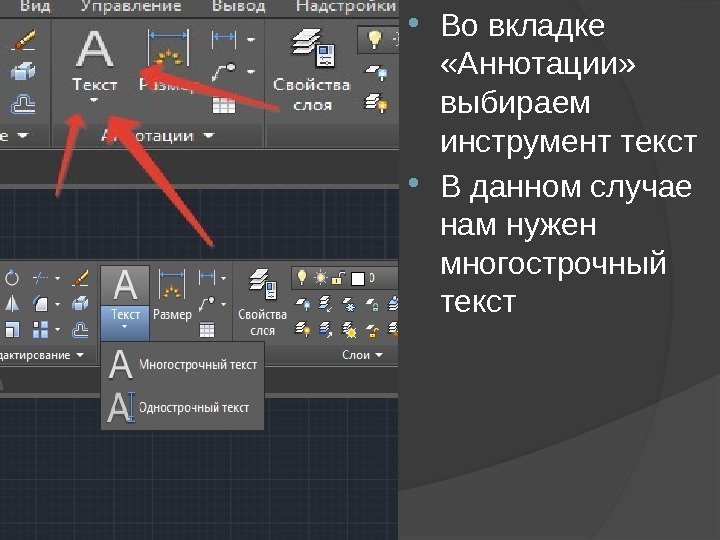Expand Trim dropdown arrow in lower ribbon
Image resolution: width=720 pixels, height=540 pixels.
57,278
